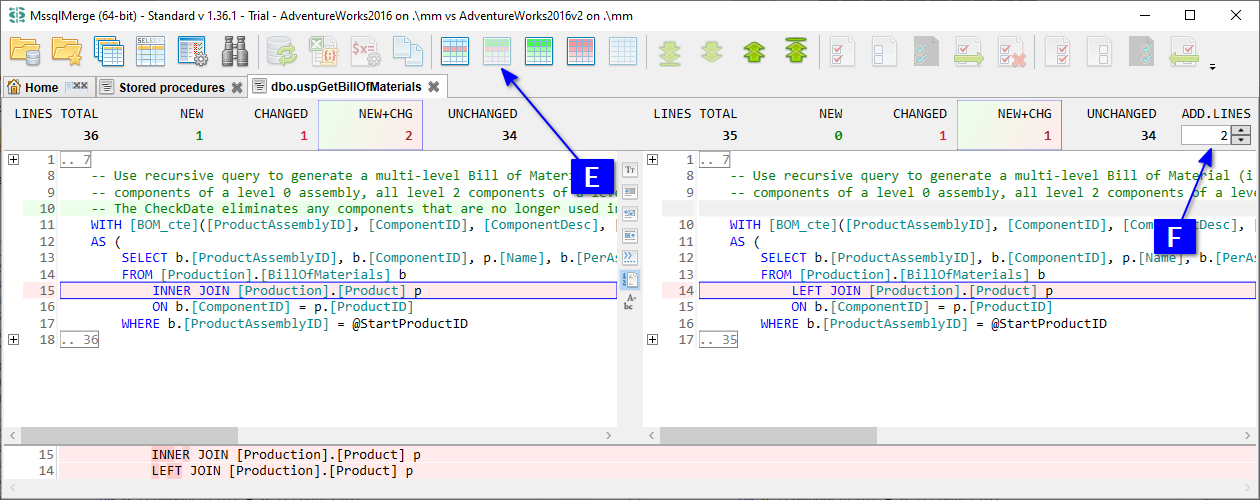Open toolbar overflow options arrow
Screen dimensions: 1260x500
pos(1213,68)
